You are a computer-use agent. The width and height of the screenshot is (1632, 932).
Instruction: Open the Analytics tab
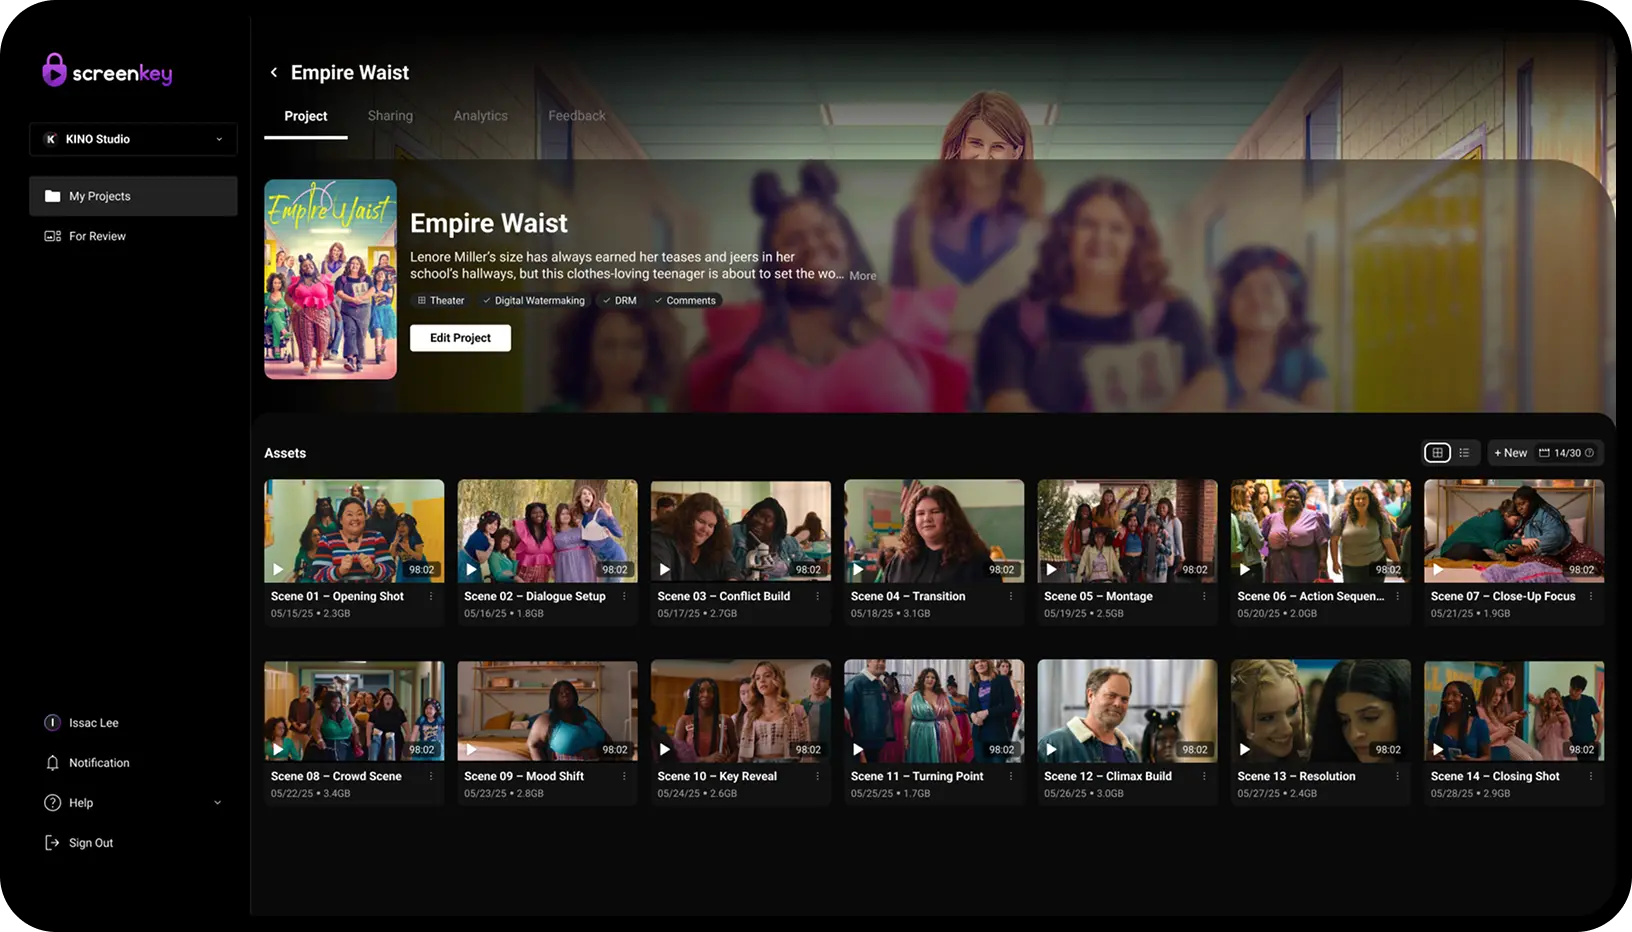(480, 116)
